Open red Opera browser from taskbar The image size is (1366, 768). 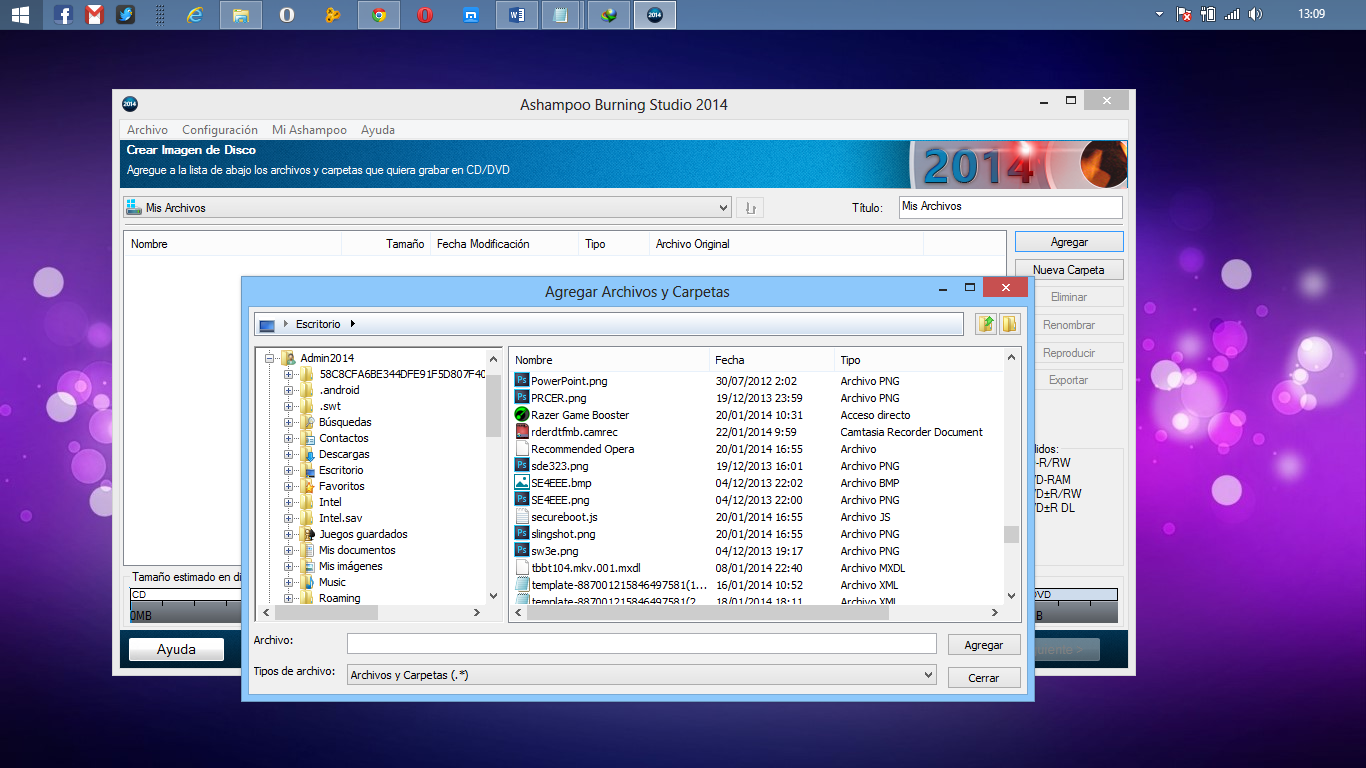[425, 15]
